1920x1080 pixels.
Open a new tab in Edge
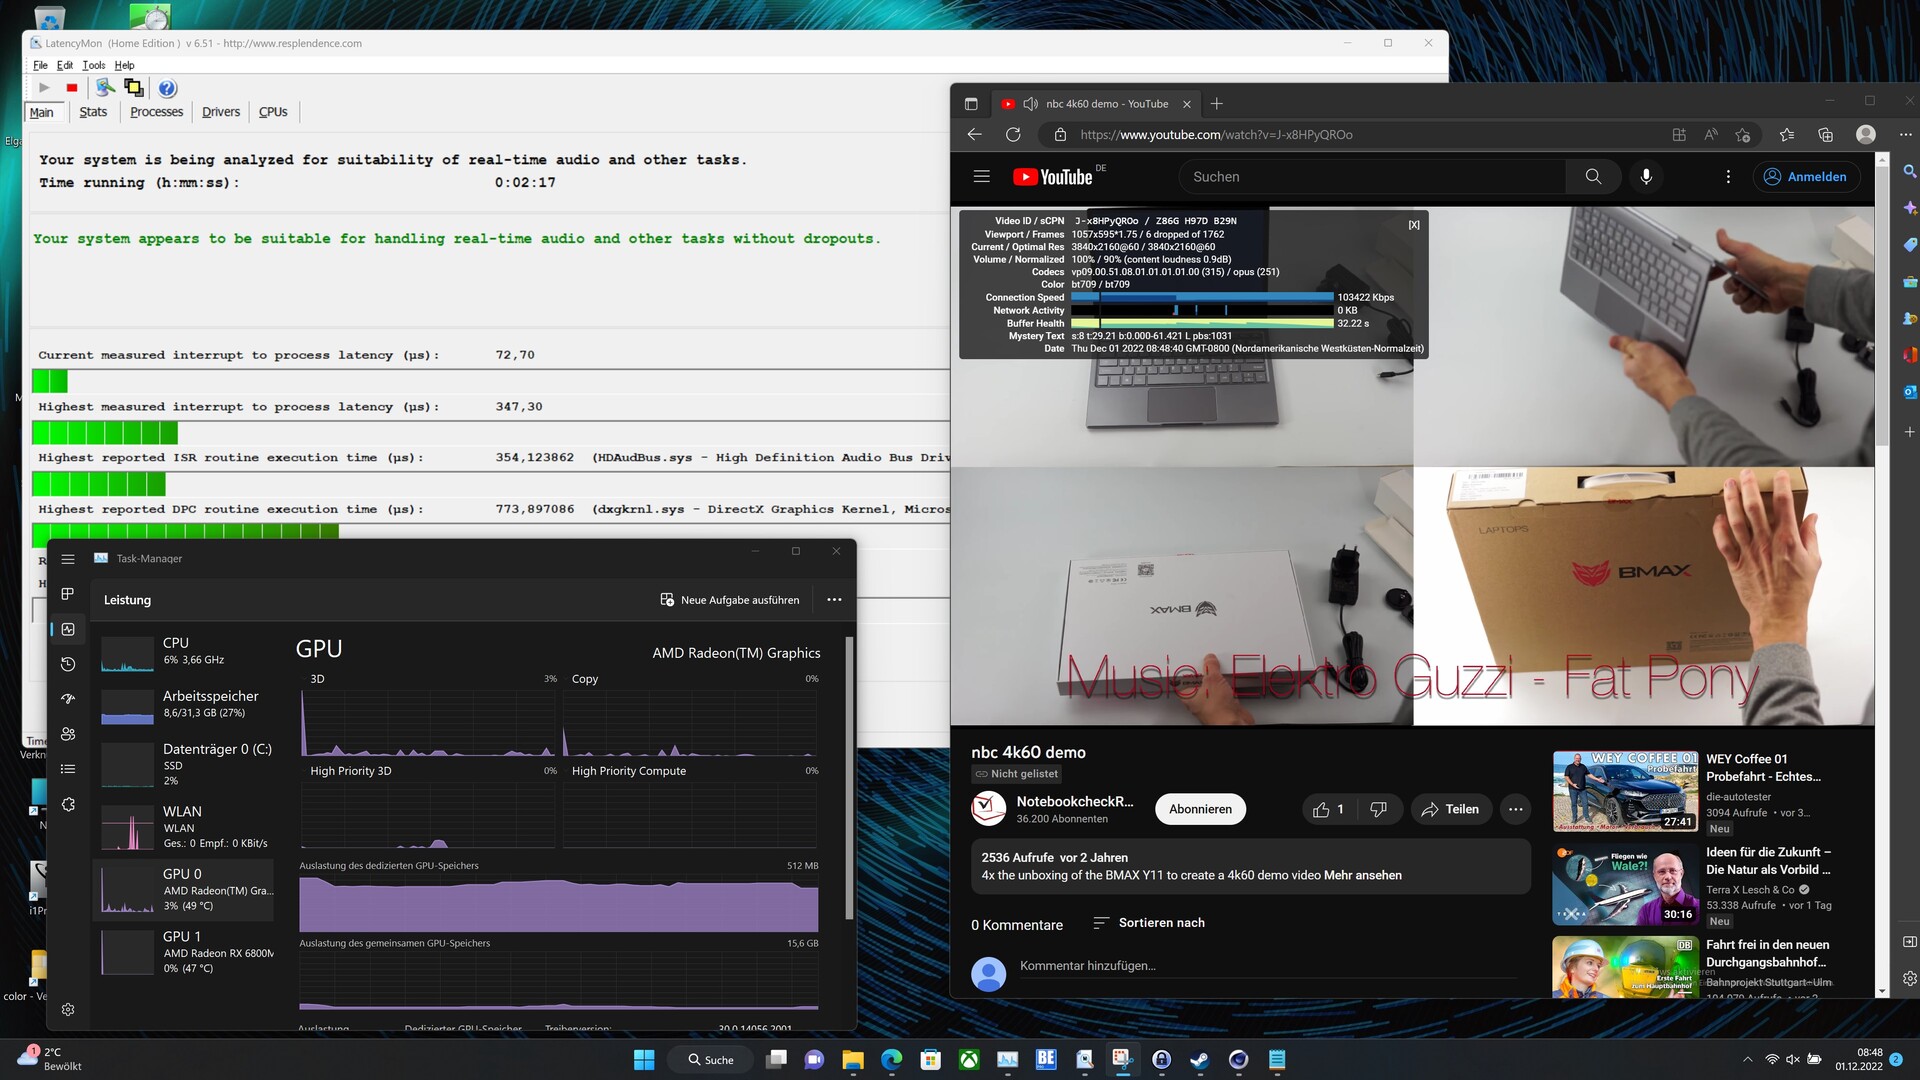coord(1216,104)
